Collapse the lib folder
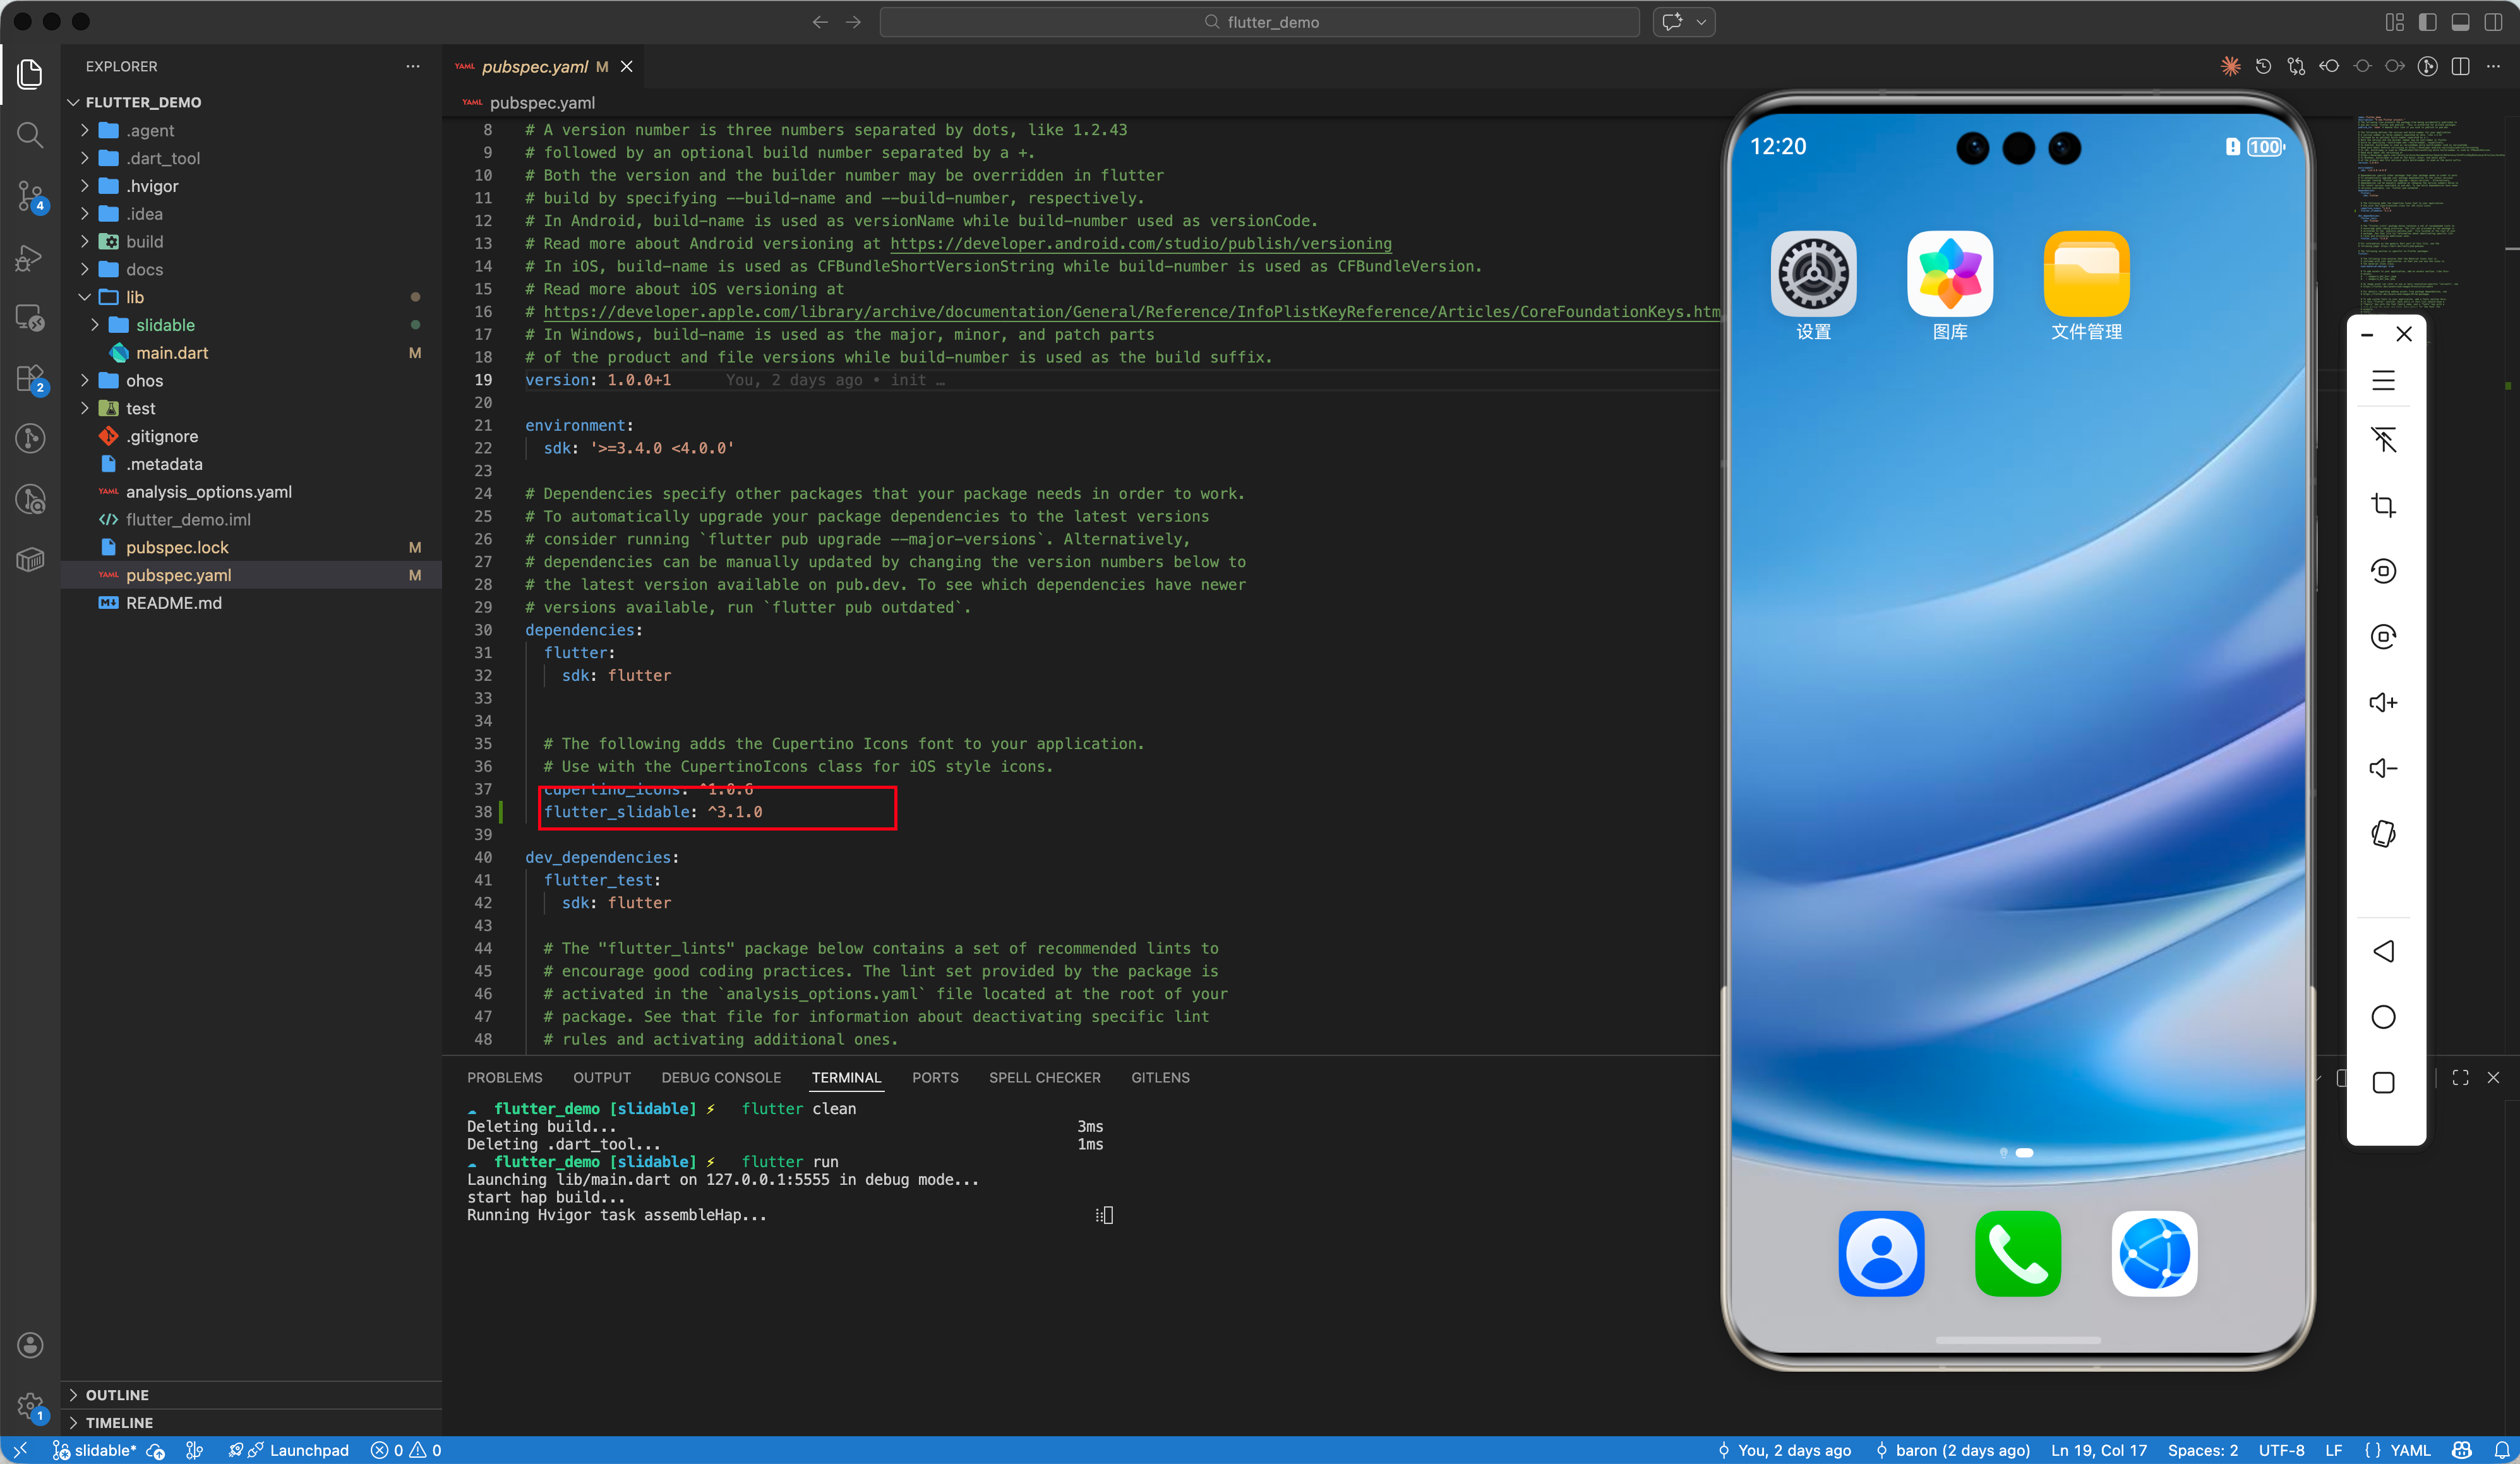The image size is (2520, 1464). [134, 297]
